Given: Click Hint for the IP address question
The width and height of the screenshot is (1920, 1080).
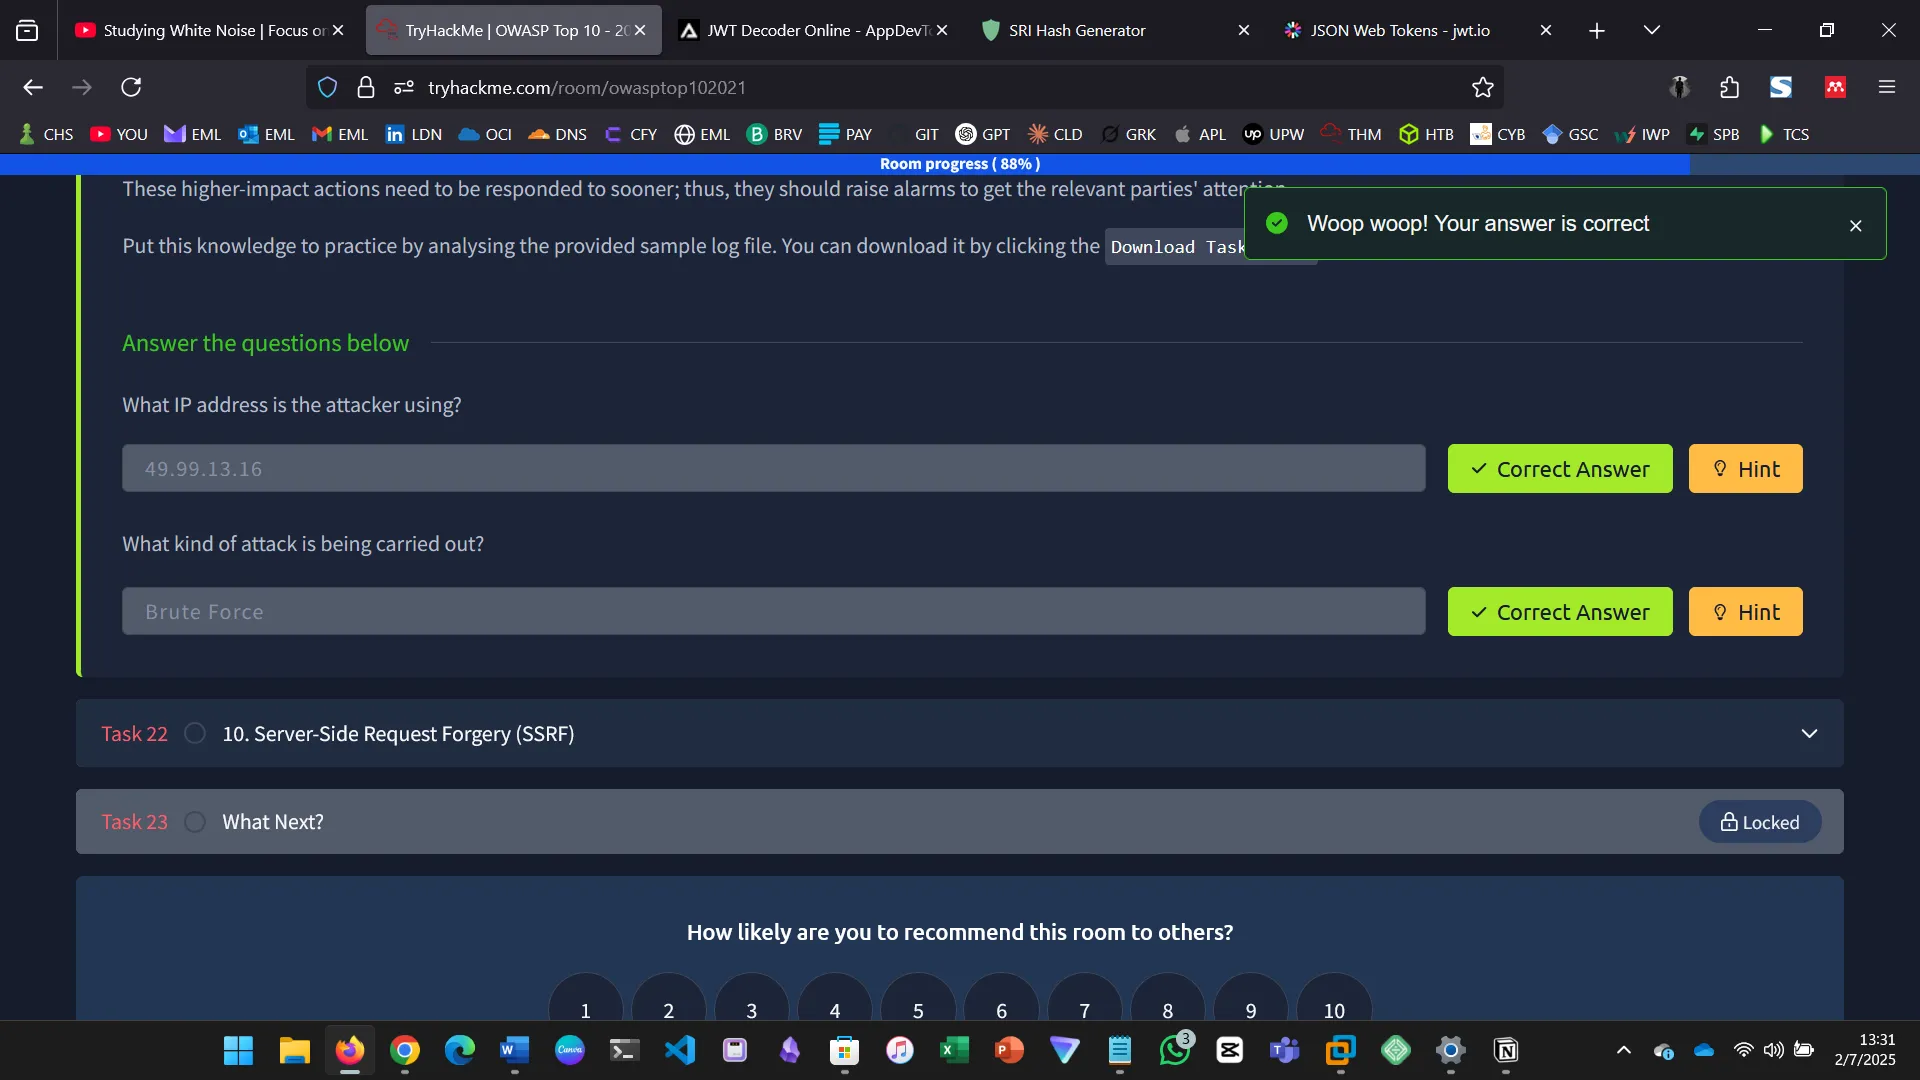Looking at the screenshot, I should coord(1745,469).
